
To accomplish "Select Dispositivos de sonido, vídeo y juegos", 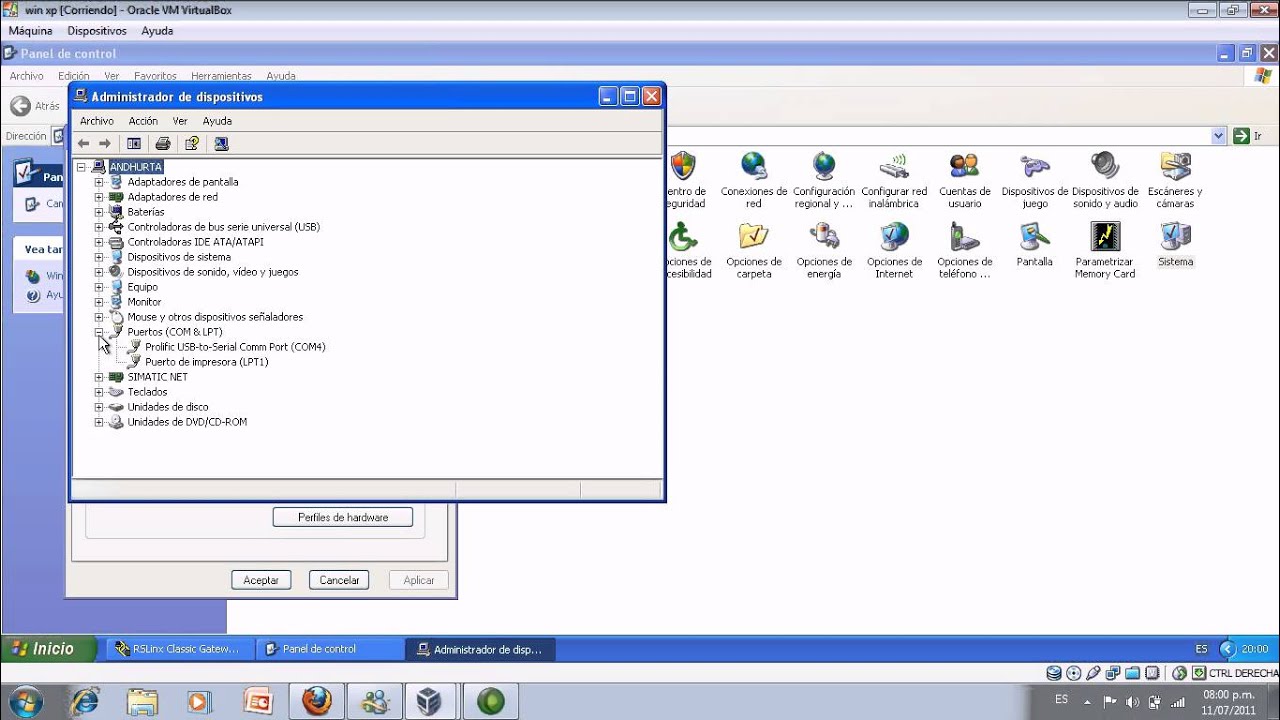I will pos(213,272).
